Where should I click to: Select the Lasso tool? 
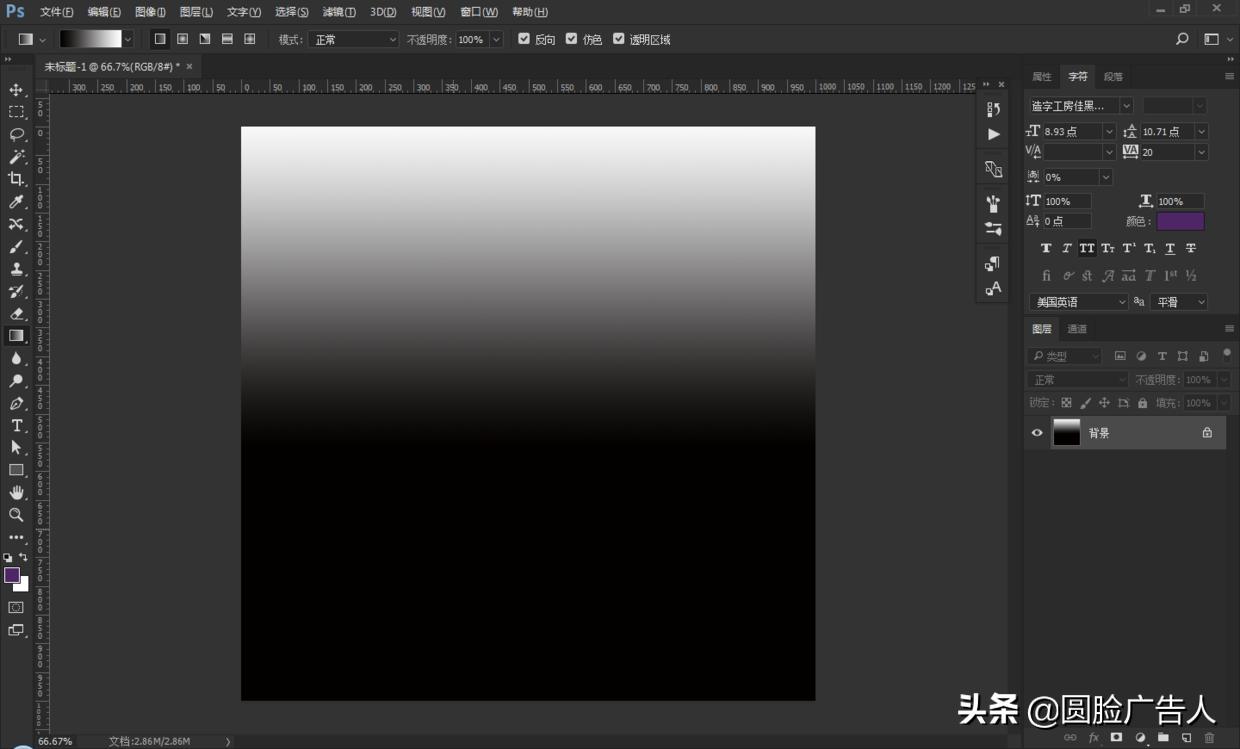click(x=16, y=134)
